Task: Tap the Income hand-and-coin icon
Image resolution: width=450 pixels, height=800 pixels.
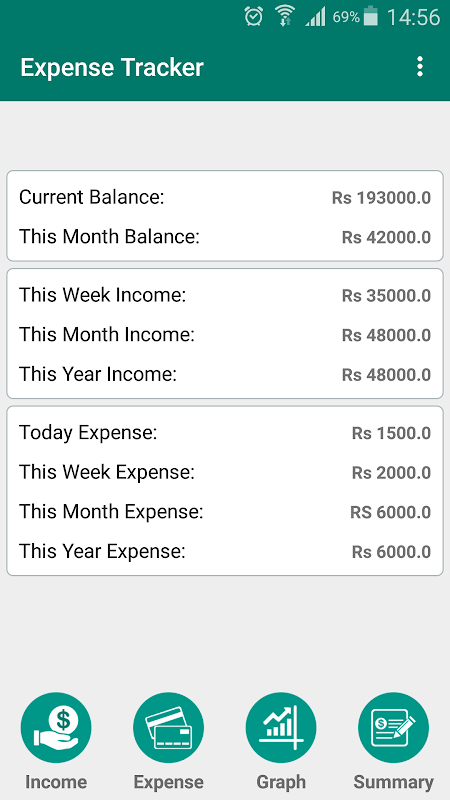Action: point(56,728)
